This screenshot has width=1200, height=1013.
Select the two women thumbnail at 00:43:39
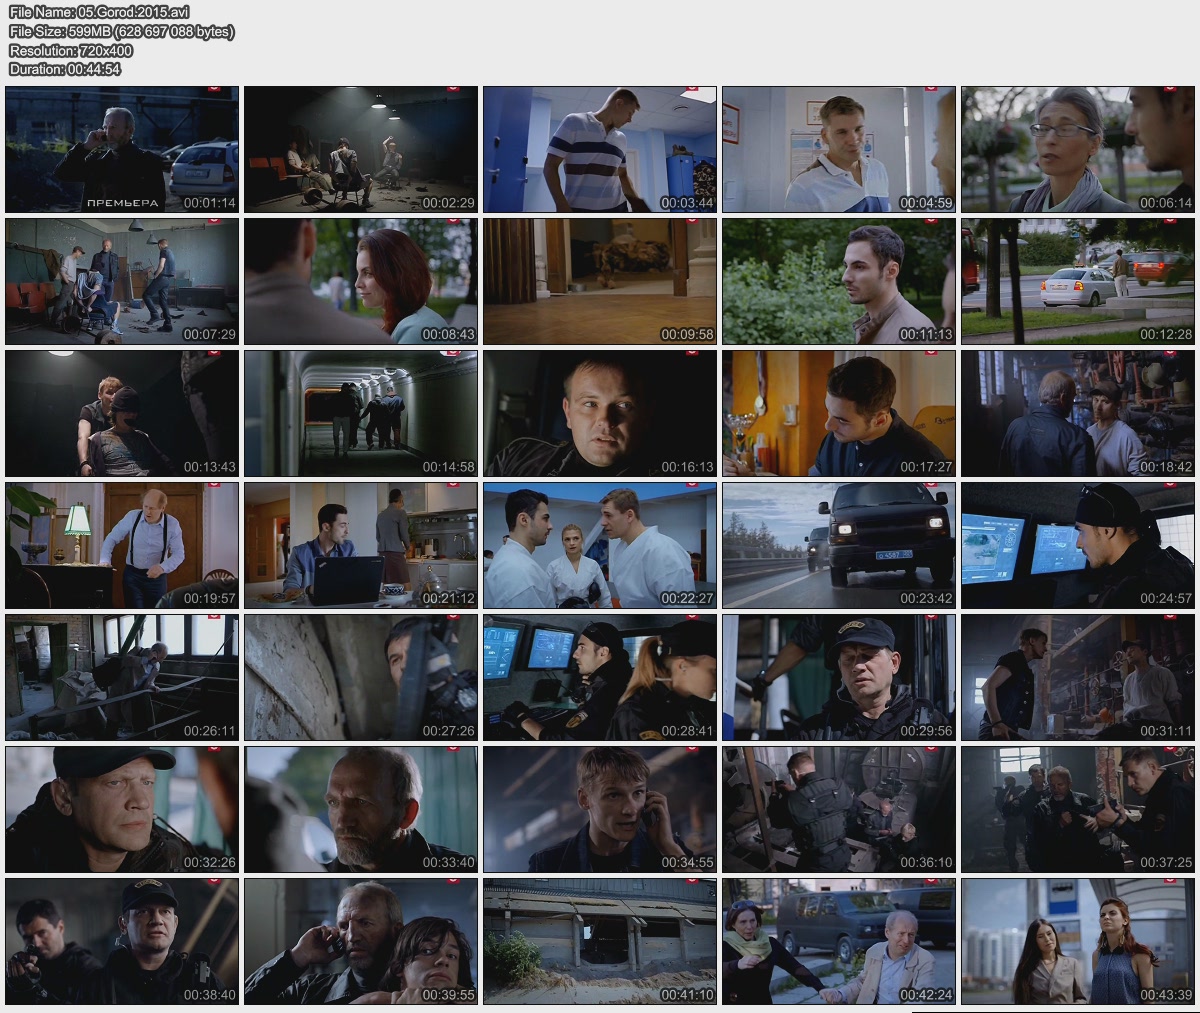[x=1078, y=941]
